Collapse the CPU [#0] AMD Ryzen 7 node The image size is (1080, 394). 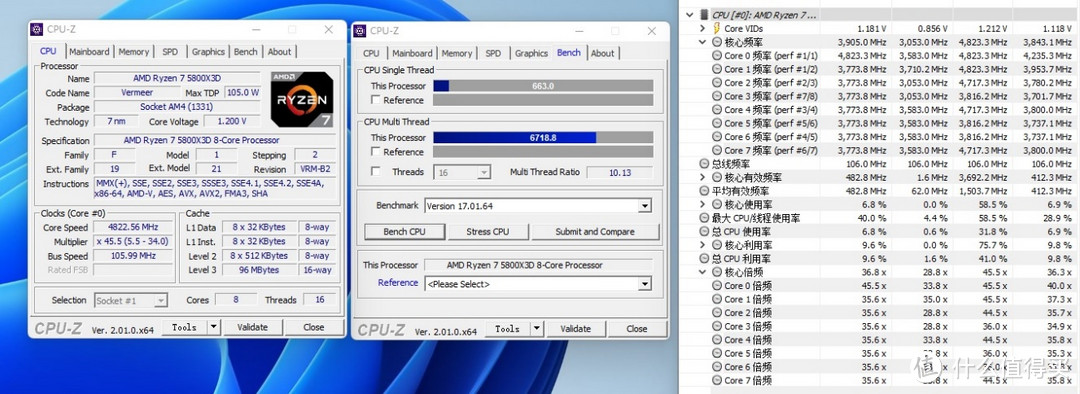pos(689,14)
